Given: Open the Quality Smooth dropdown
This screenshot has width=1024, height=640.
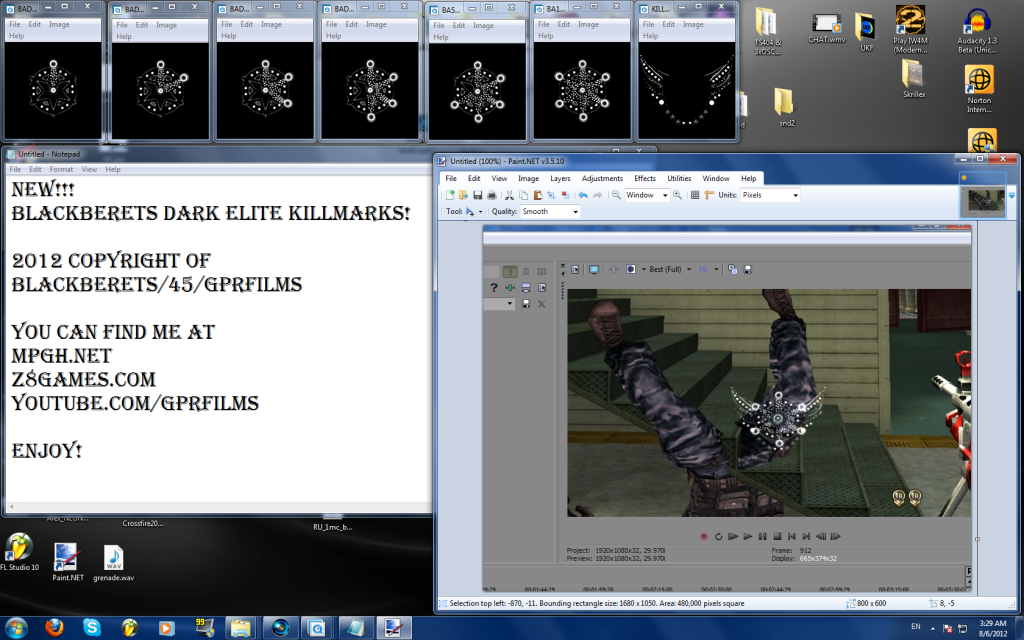Looking at the screenshot, I should click(574, 212).
